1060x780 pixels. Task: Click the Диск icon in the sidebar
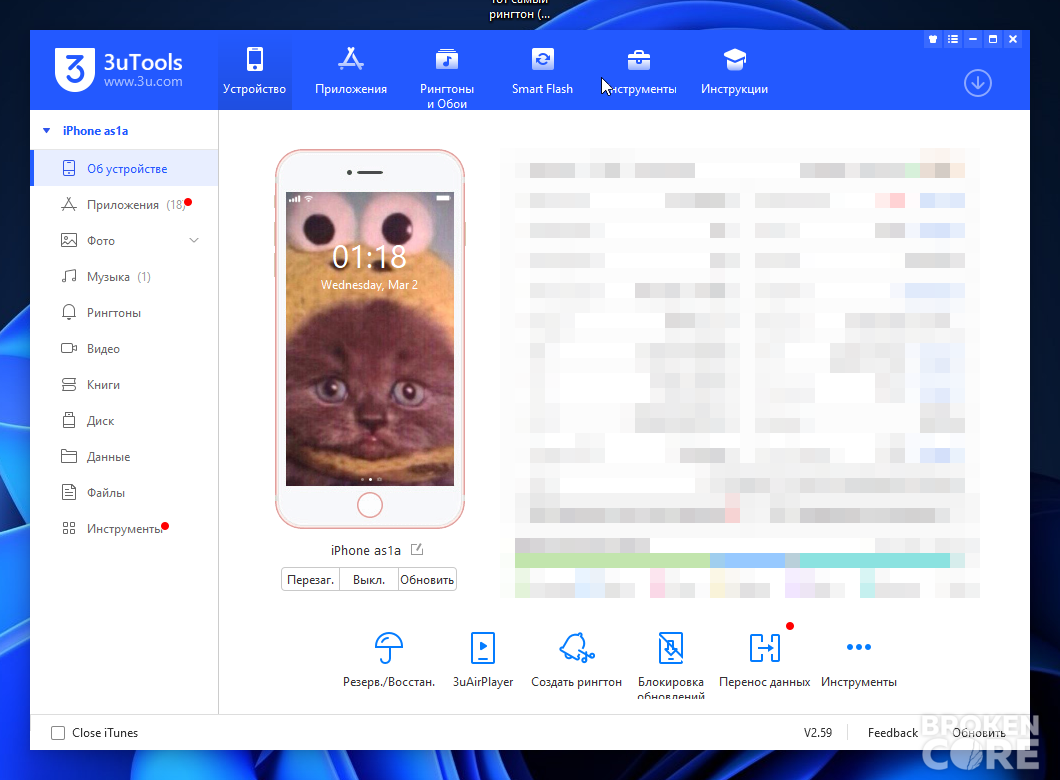[69, 420]
